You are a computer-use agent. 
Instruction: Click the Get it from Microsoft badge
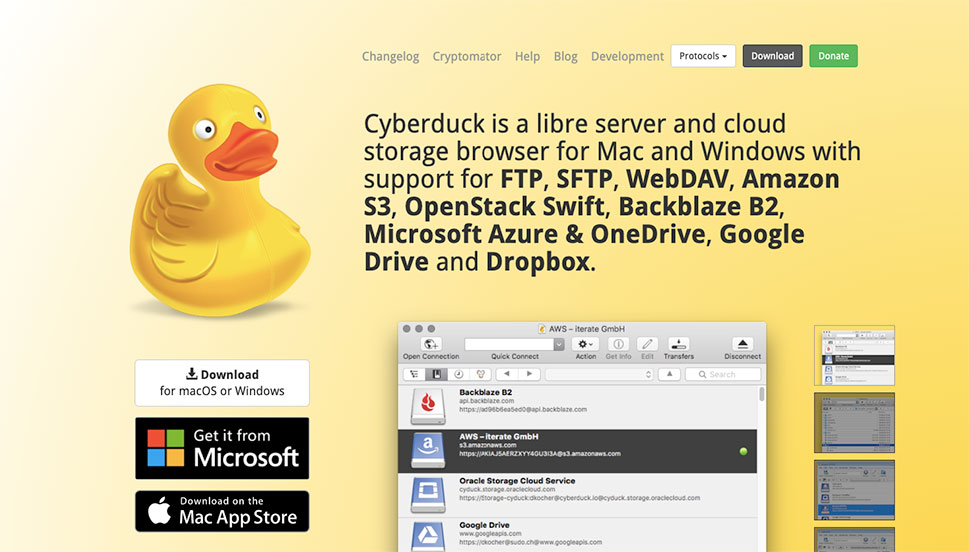[222, 448]
